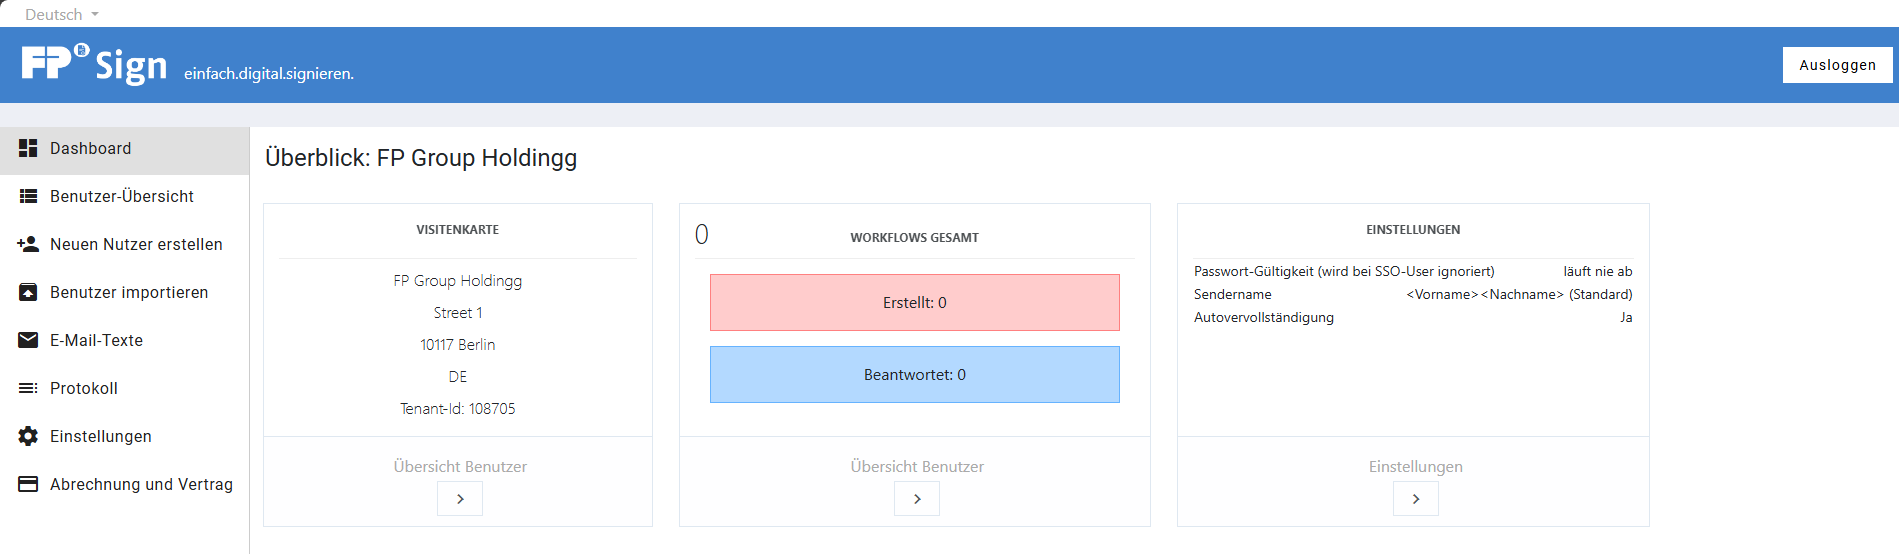Click the credit card icon for Abrechnung
This screenshot has width=1899, height=554.
[x=28, y=484]
